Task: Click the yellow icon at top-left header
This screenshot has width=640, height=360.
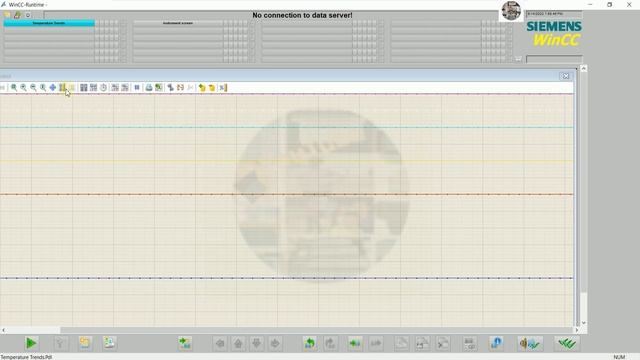Action: tap(7, 15)
